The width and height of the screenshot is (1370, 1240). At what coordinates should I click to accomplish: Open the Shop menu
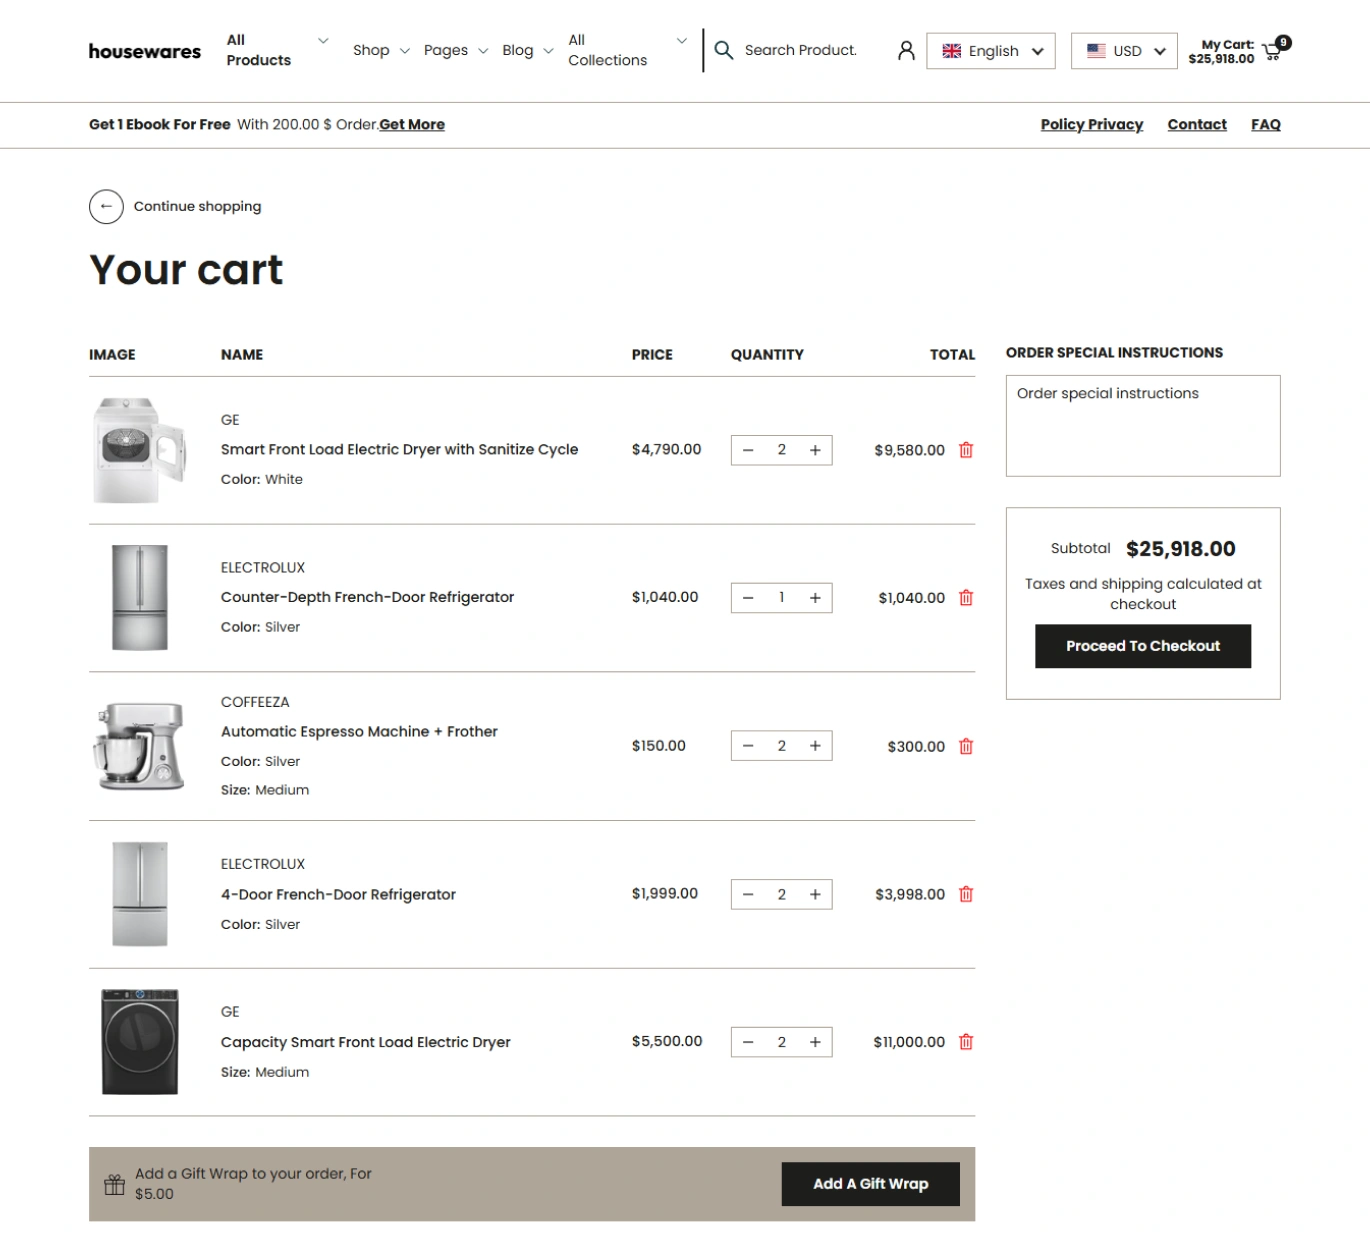tap(381, 50)
